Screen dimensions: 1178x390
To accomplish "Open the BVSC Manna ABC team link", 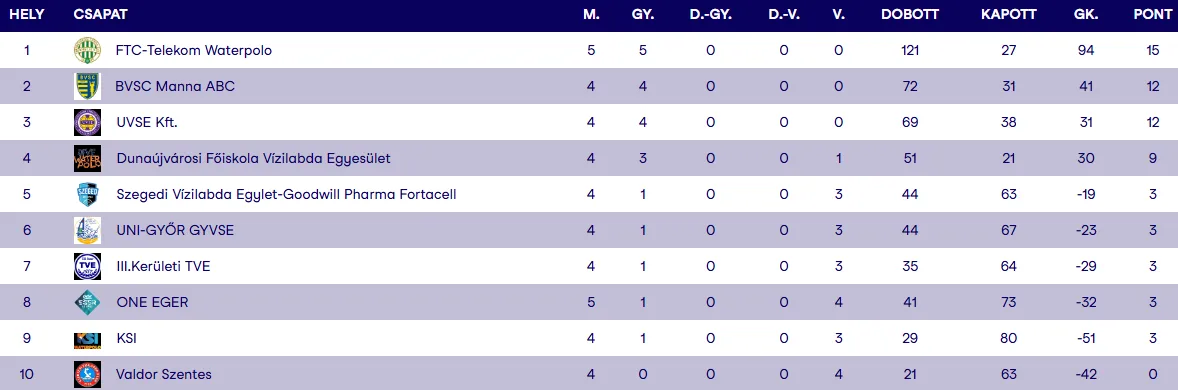I will pos(175,86).
